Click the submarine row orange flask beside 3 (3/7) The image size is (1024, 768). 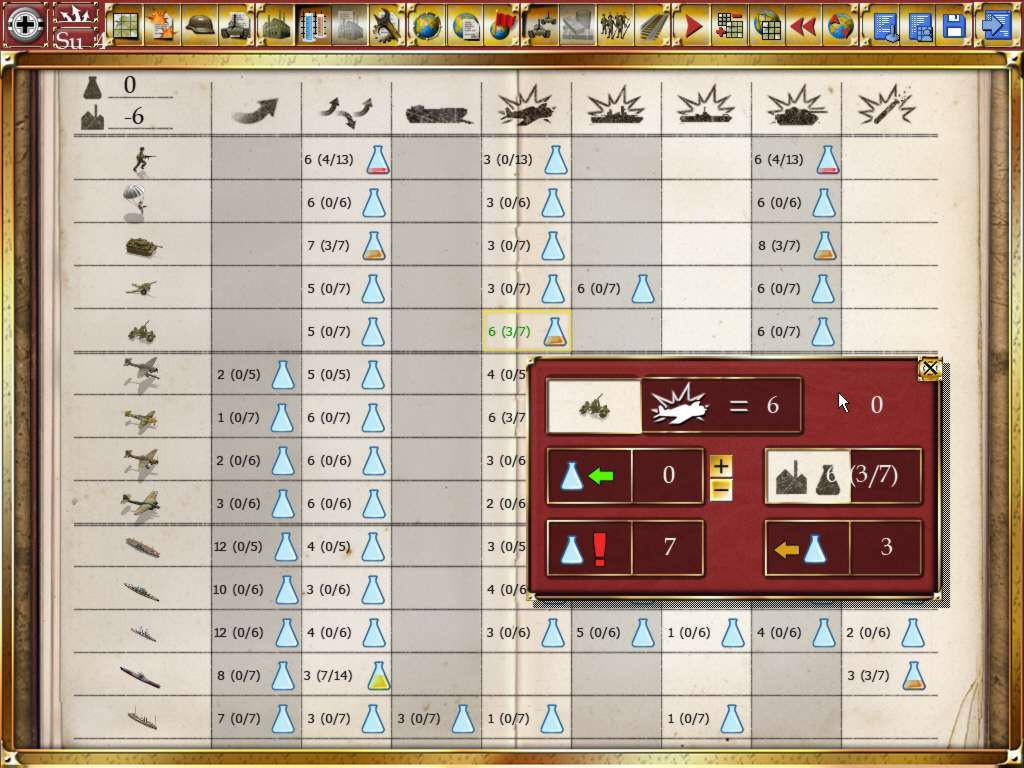pos(914,675)
